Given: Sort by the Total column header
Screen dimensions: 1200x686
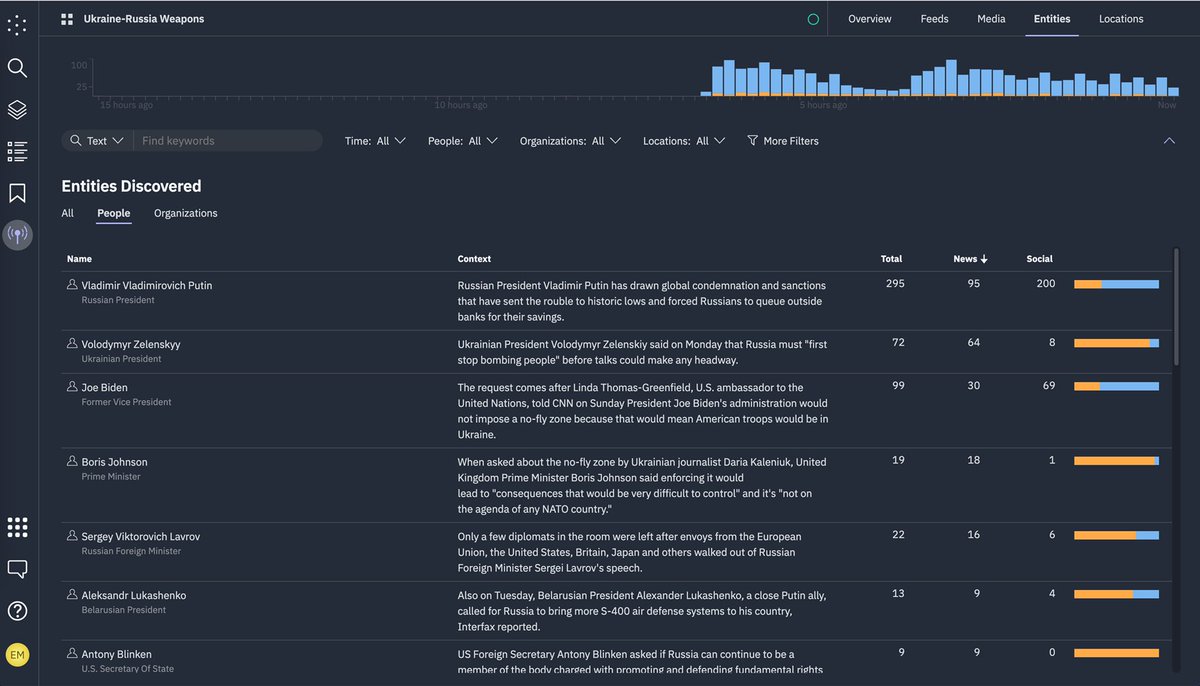Looking at the screenshot, I should click(891, 259).
